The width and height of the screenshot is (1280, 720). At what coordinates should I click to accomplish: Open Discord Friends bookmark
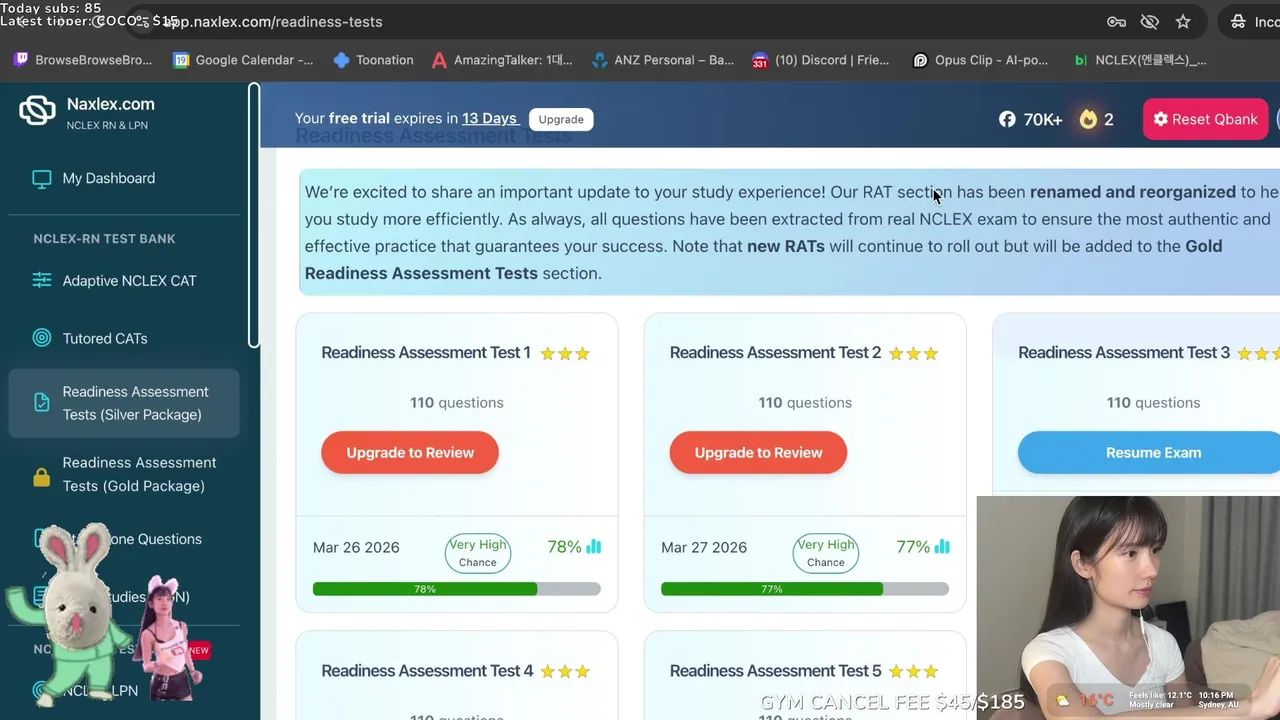820,60
